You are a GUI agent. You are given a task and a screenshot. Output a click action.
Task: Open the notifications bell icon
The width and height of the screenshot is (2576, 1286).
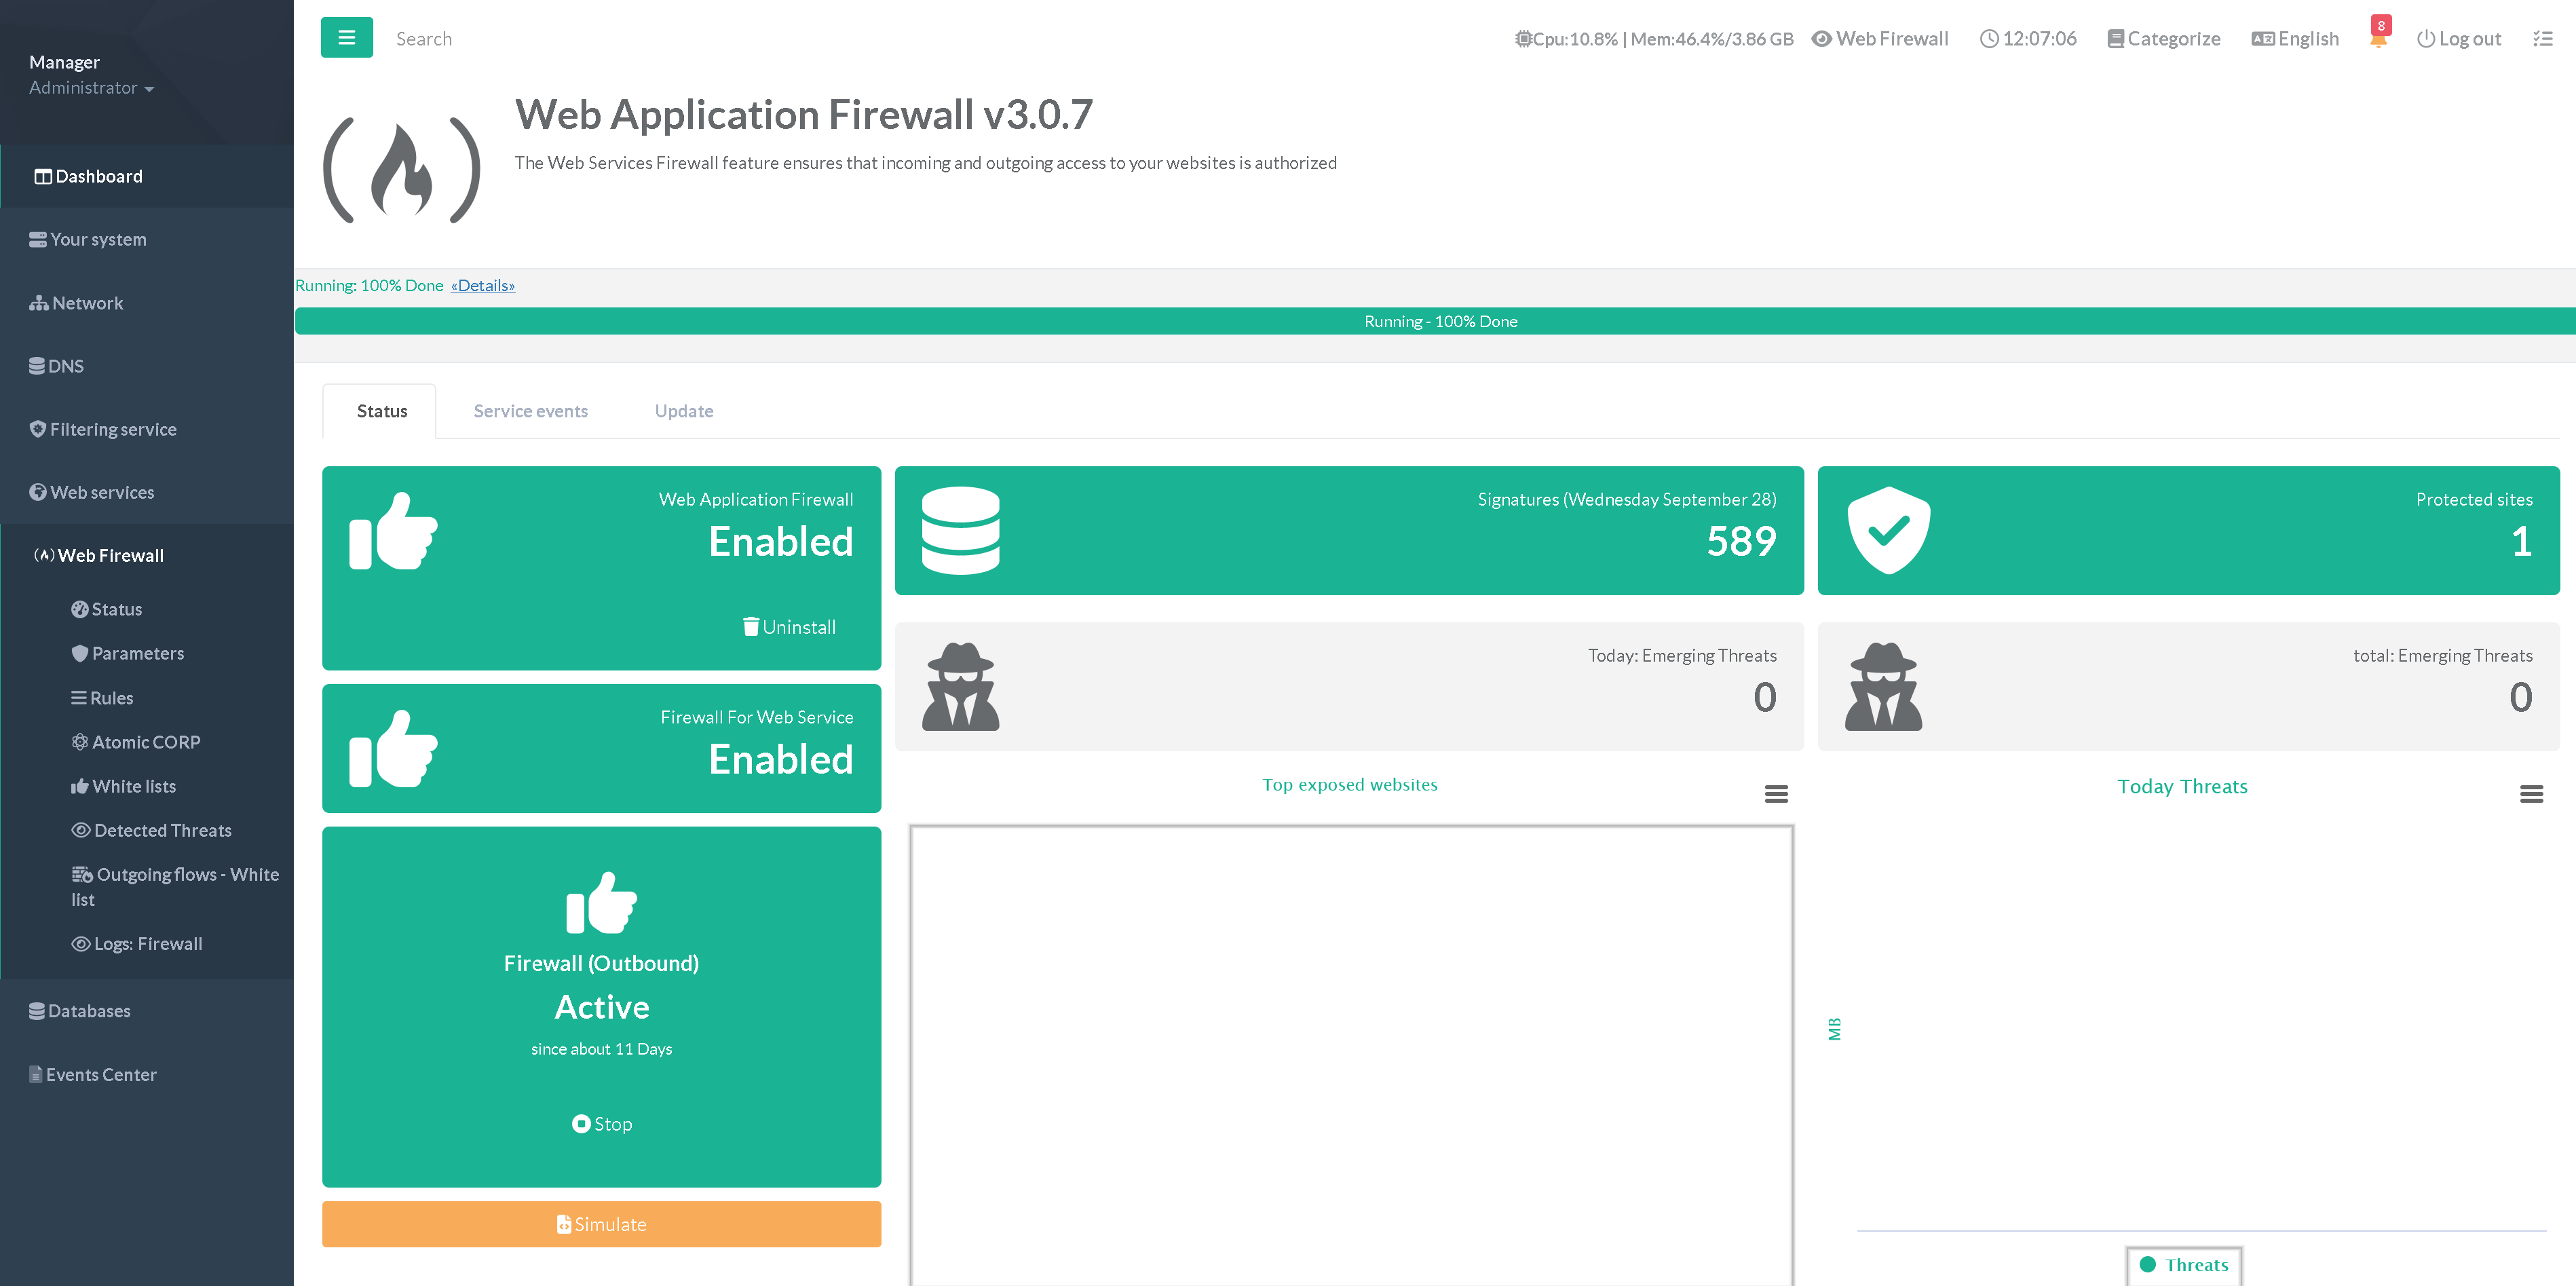[2378, 38]
